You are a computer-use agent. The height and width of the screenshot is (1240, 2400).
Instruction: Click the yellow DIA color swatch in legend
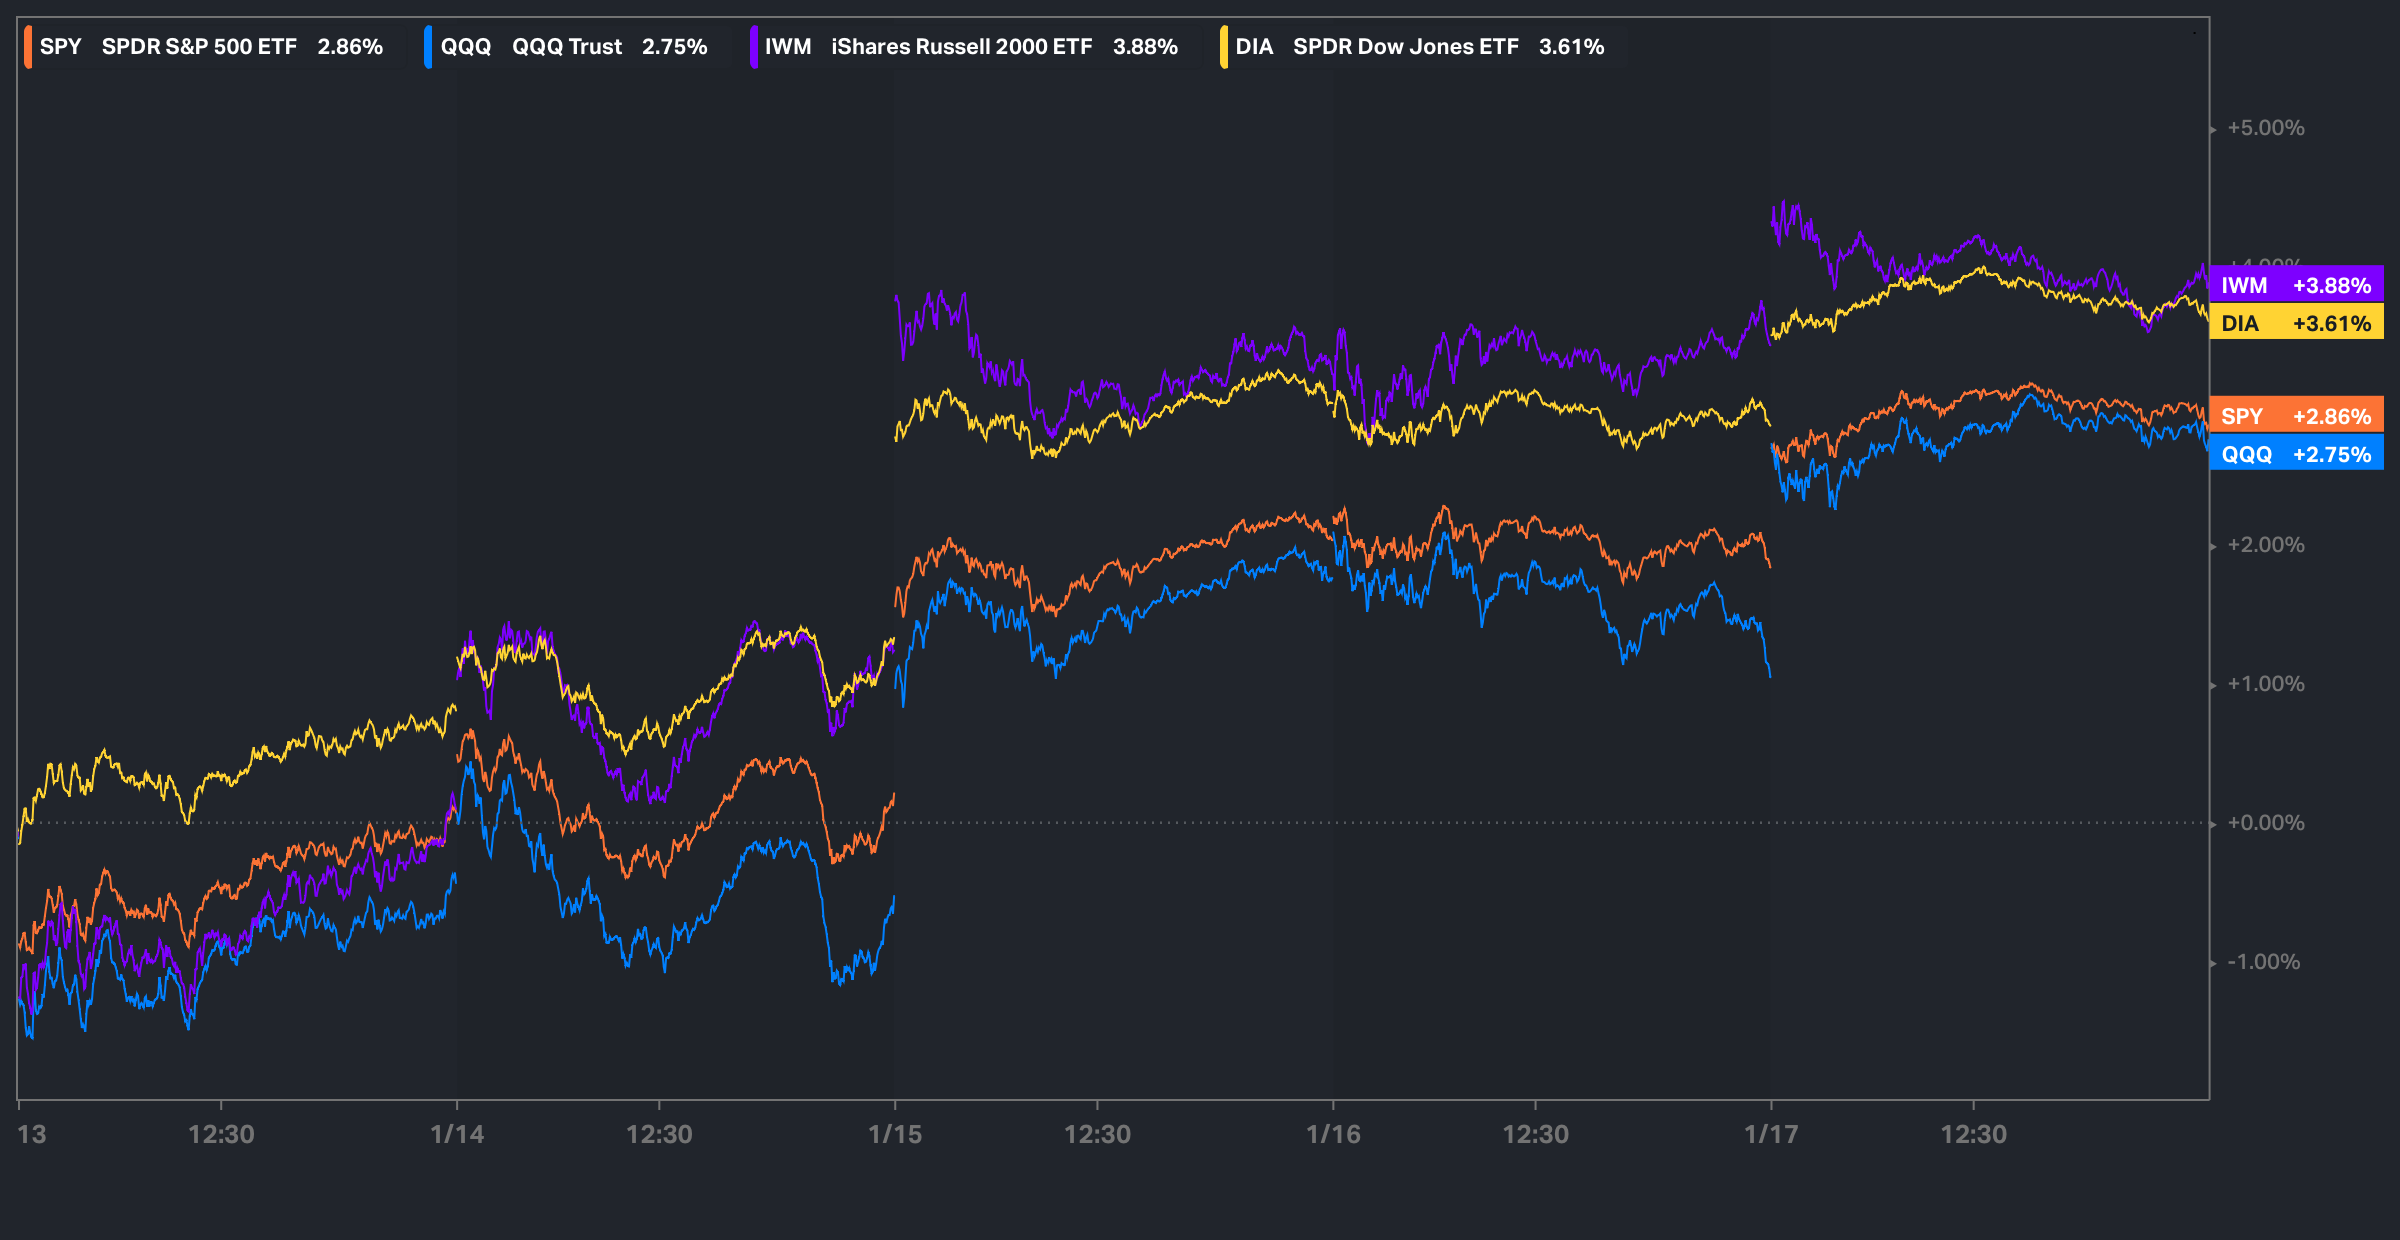point(1223,47)
